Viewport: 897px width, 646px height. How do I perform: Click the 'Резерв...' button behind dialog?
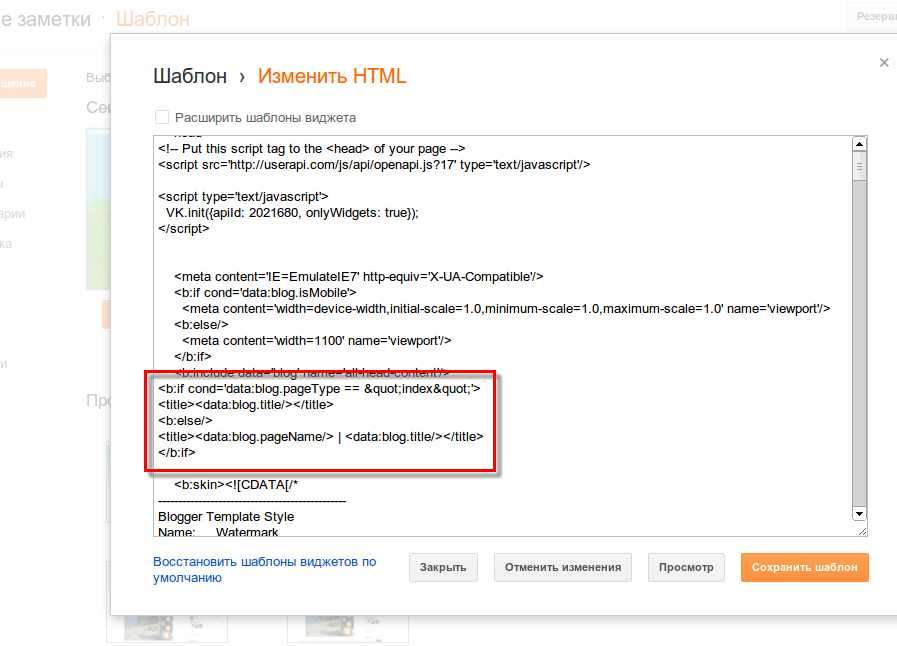[872, 17]
